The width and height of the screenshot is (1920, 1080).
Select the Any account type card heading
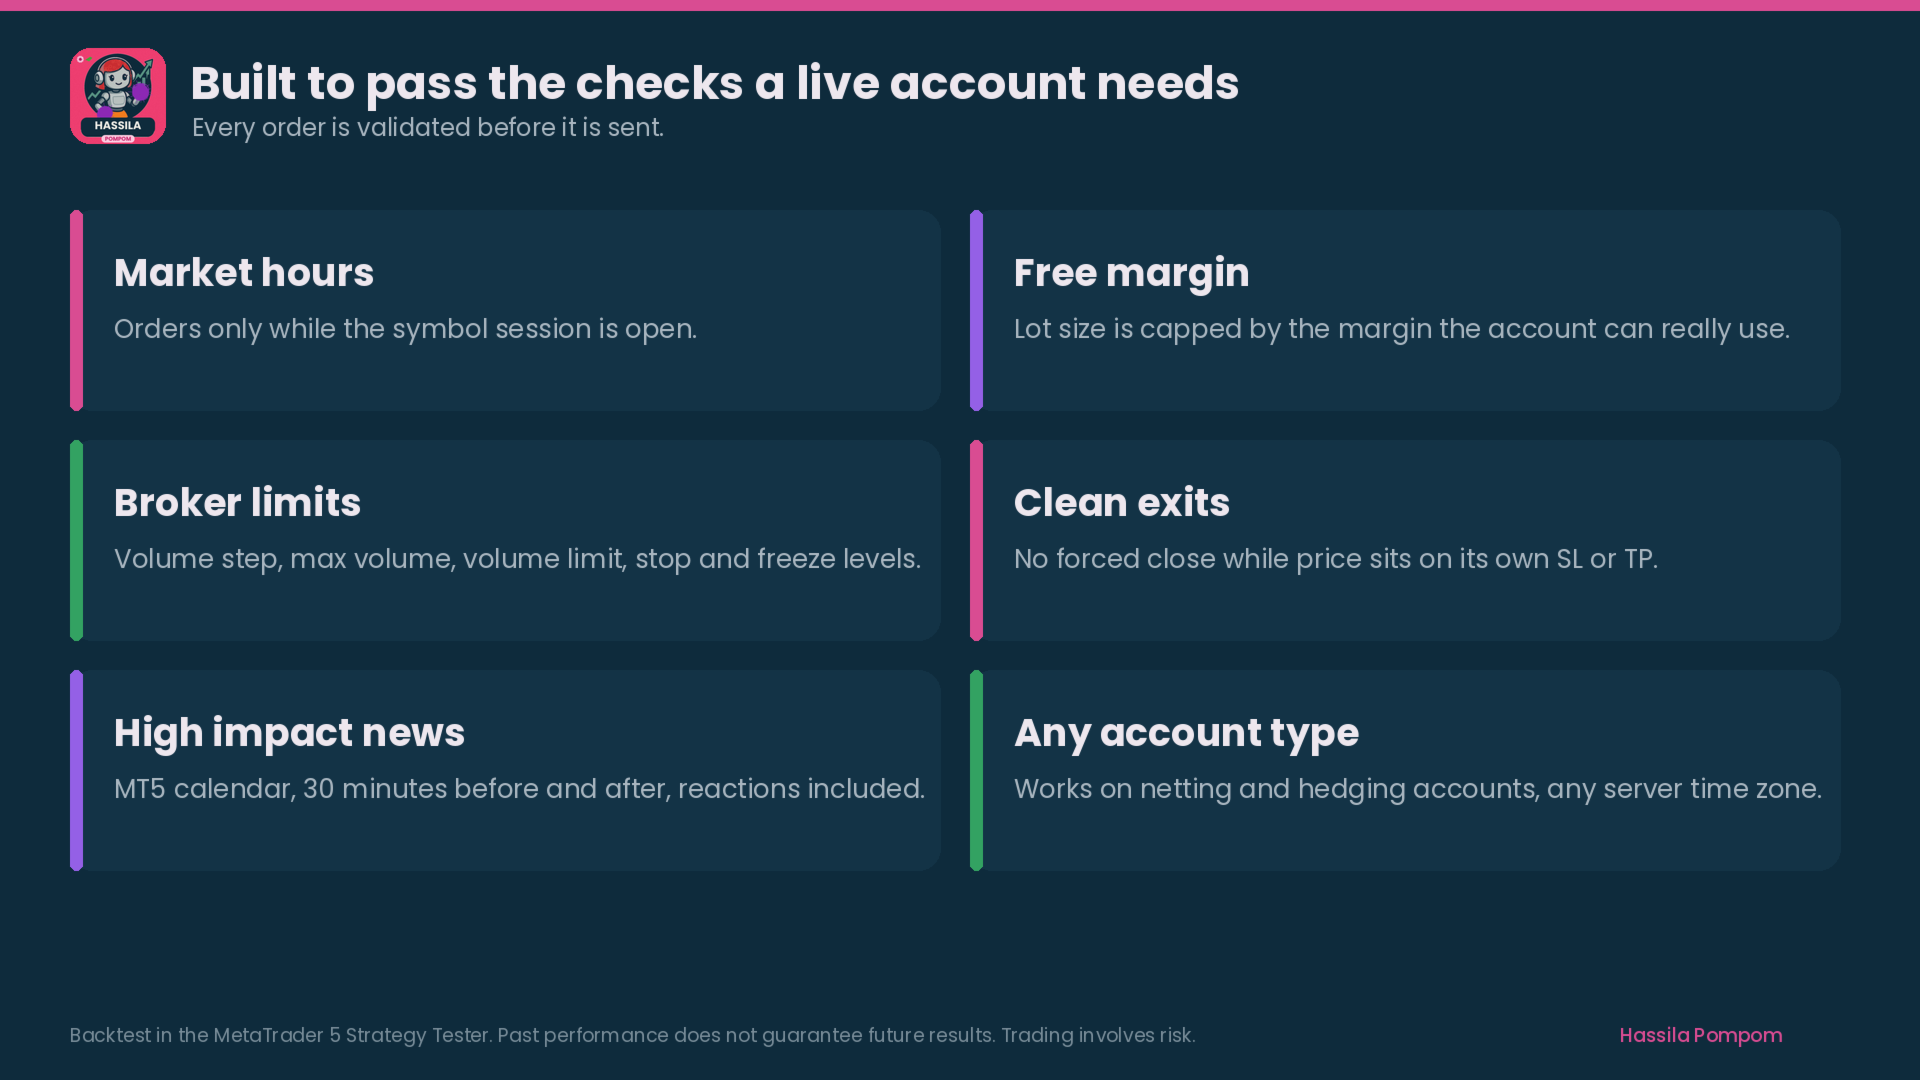click(1186, 733)
